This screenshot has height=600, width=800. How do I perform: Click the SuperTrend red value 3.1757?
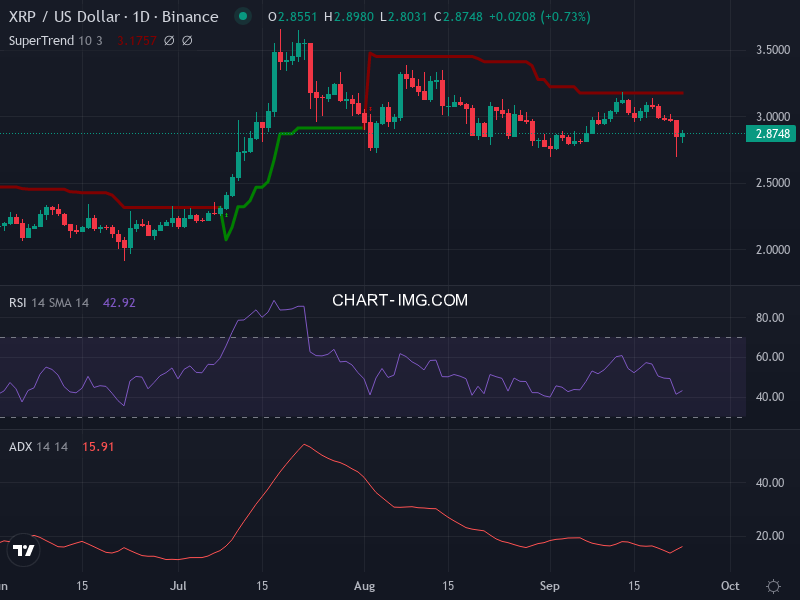tap(135, 41)
